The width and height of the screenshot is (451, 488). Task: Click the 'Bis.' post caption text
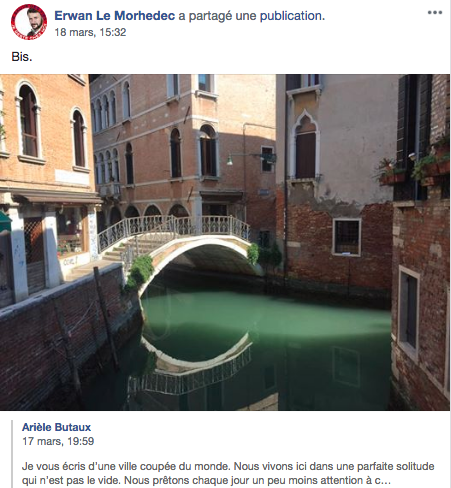coord(22,57)
